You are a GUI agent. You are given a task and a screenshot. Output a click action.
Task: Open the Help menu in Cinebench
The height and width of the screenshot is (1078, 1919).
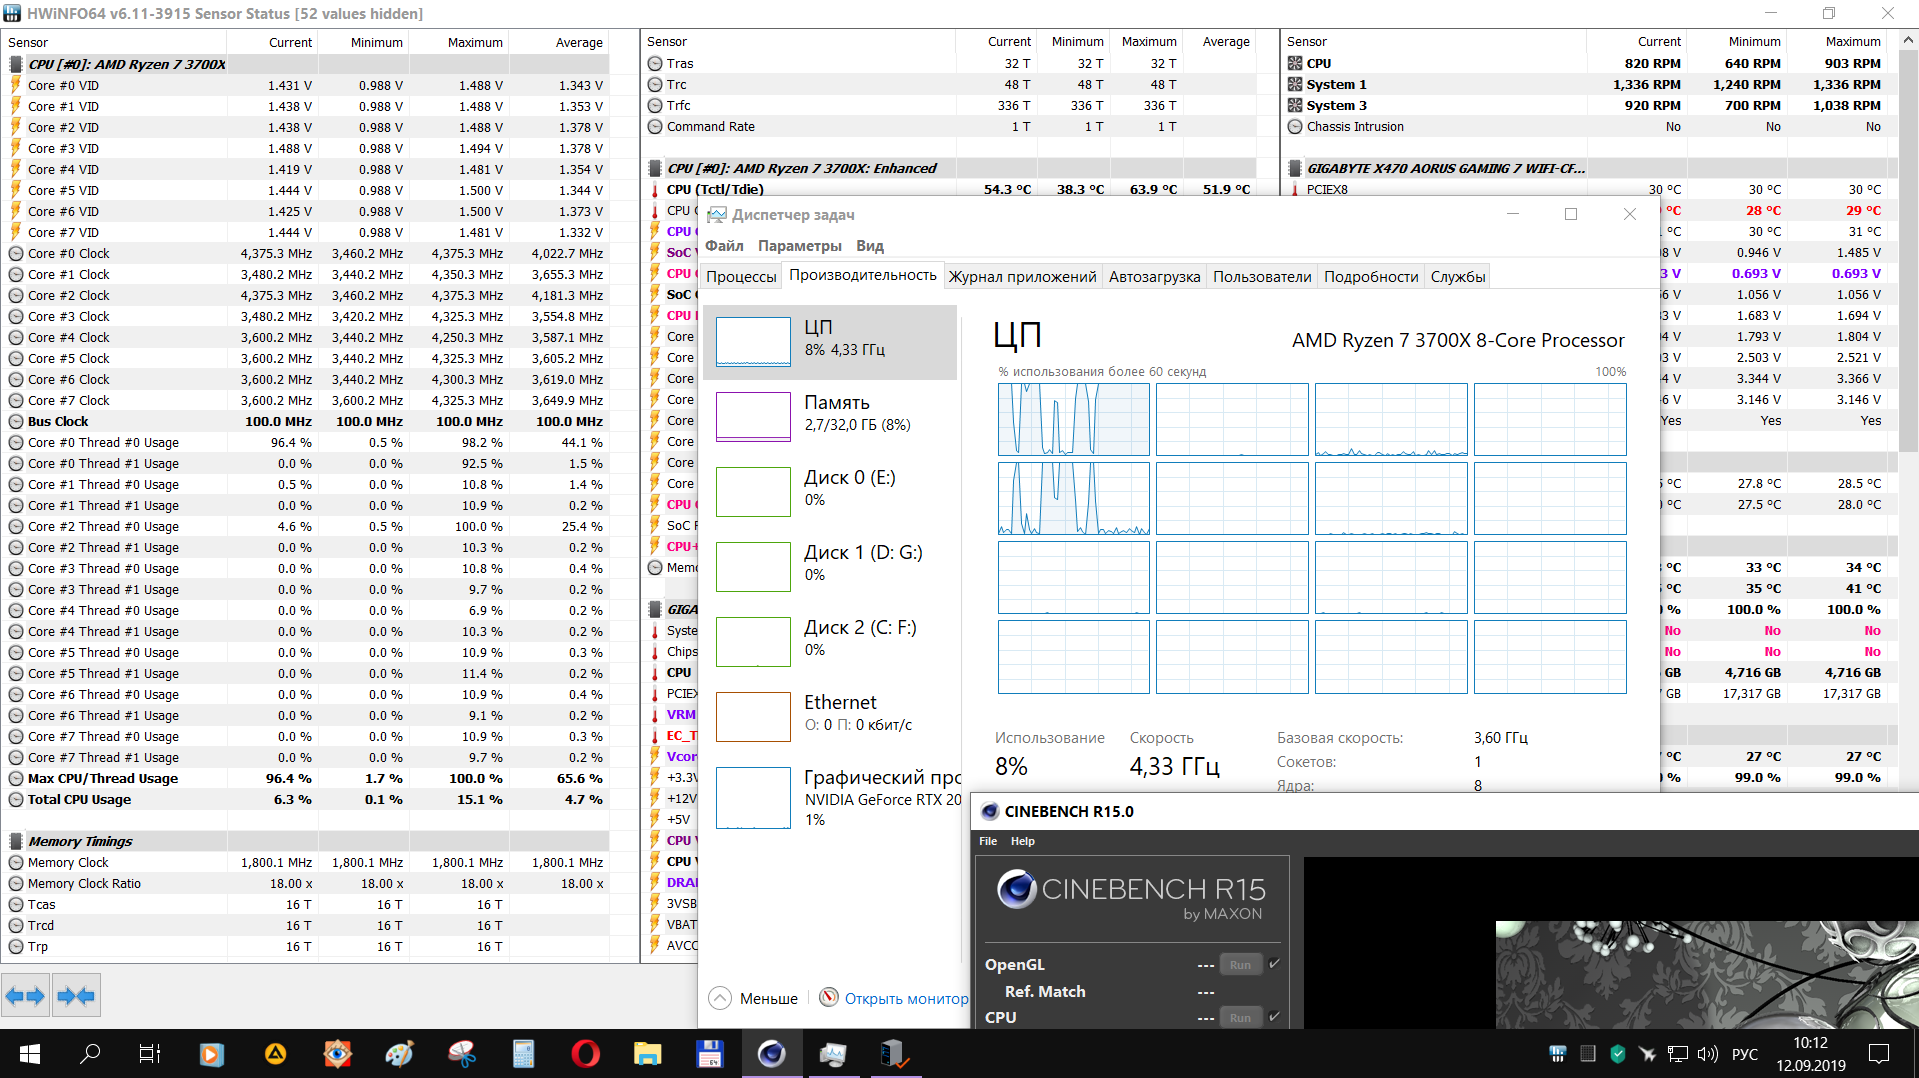1022,841
